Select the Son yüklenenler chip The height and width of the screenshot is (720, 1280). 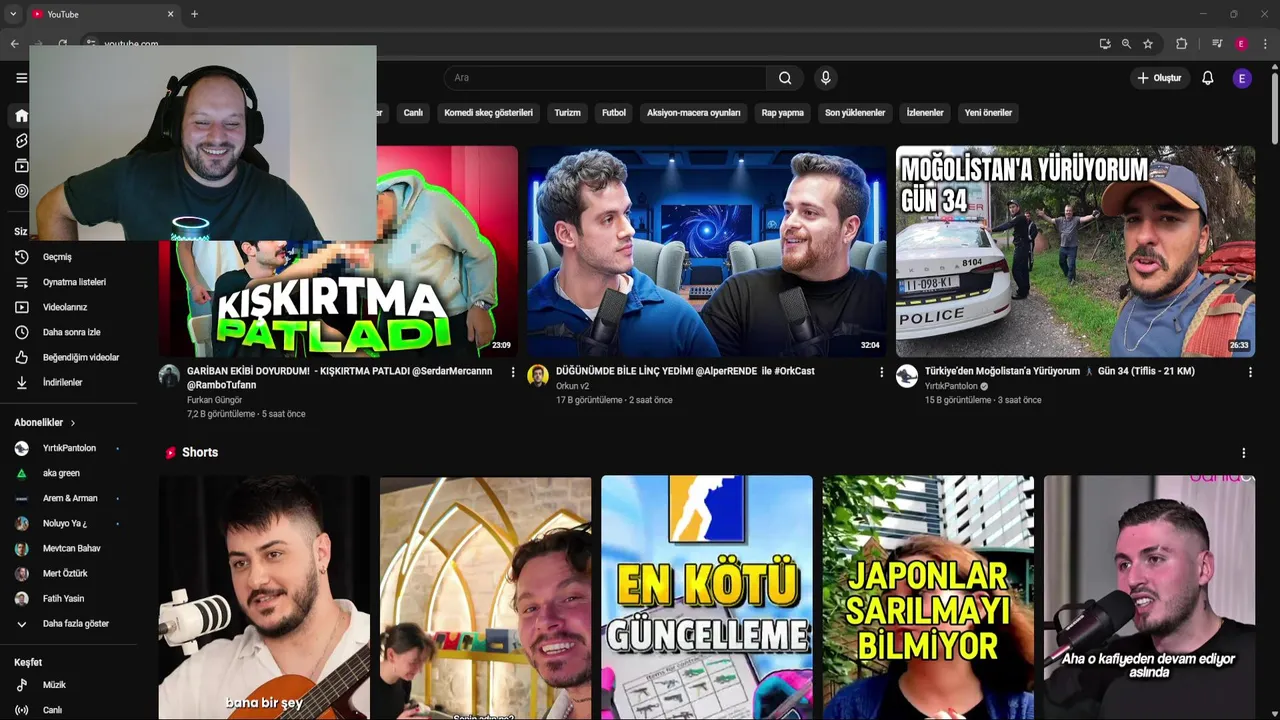[855, 113]
